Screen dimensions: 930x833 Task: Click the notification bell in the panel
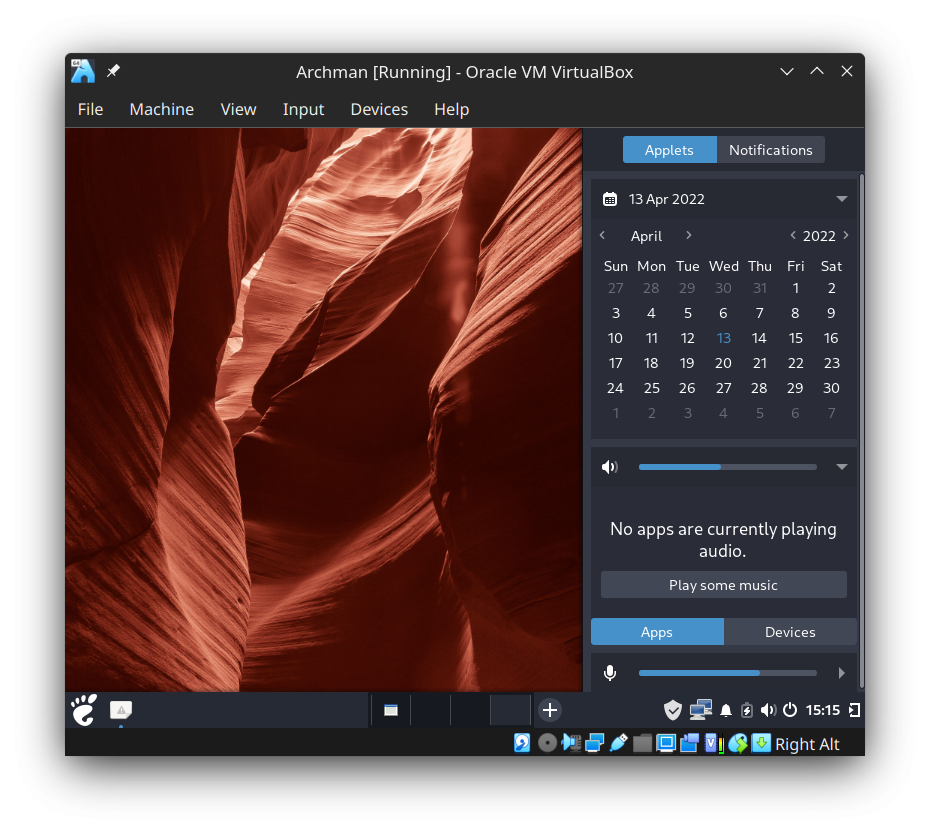[x=726, y=710]
